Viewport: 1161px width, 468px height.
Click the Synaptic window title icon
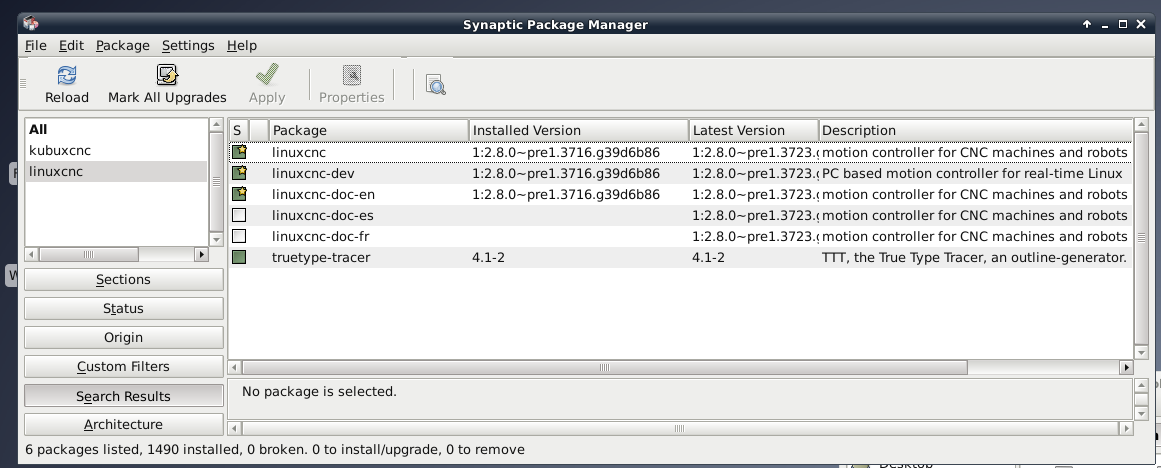tap(31, 24)
